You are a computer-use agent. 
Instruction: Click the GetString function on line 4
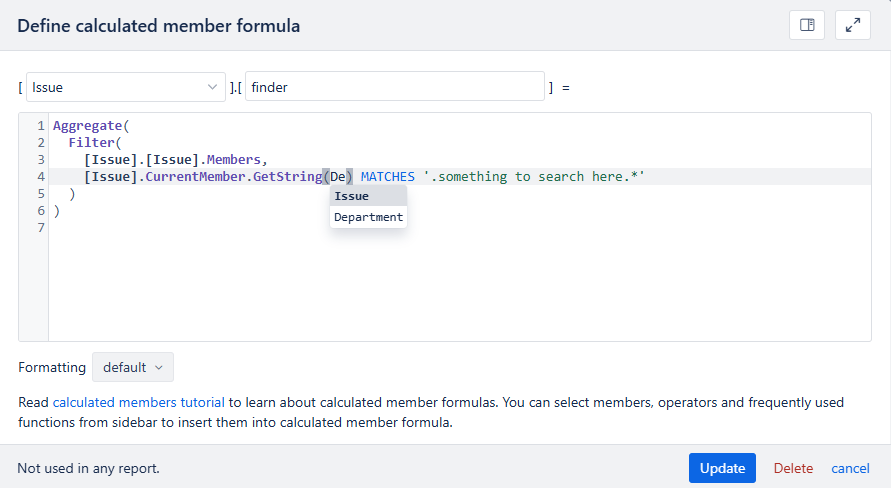[288, 177]
